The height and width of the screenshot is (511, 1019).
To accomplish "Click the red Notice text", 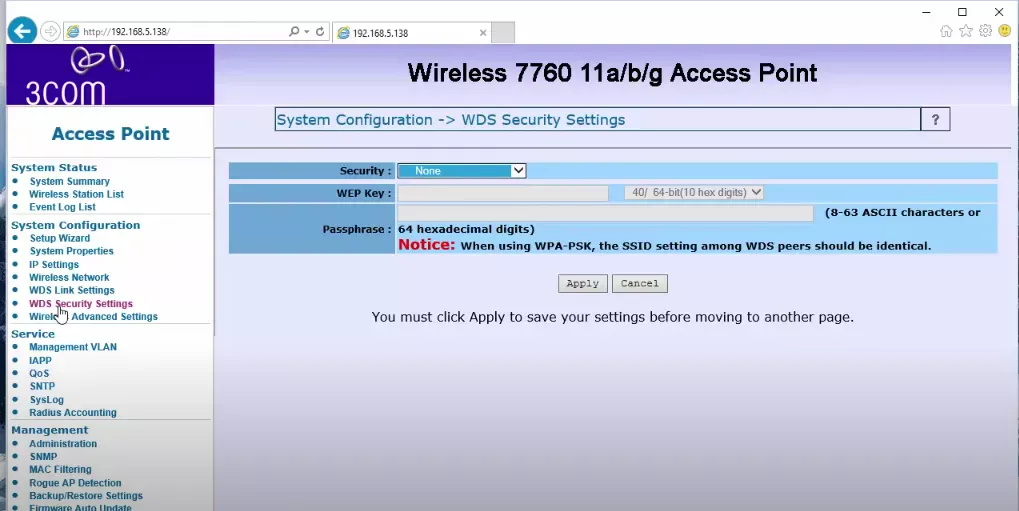I will point(426,245).
